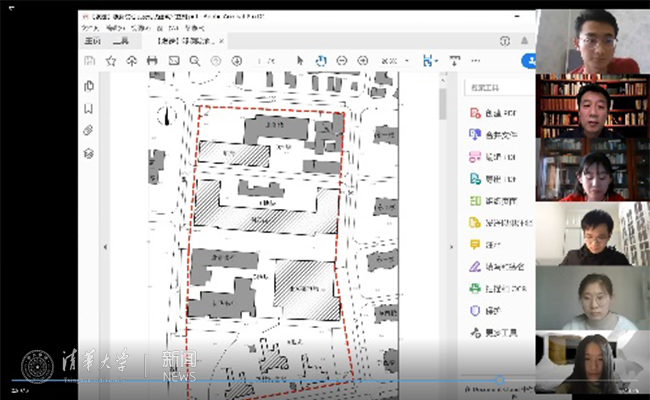The image size is (650, 400).
Task: Expand the fit-page options dropdown
Action: coord(437,61)
